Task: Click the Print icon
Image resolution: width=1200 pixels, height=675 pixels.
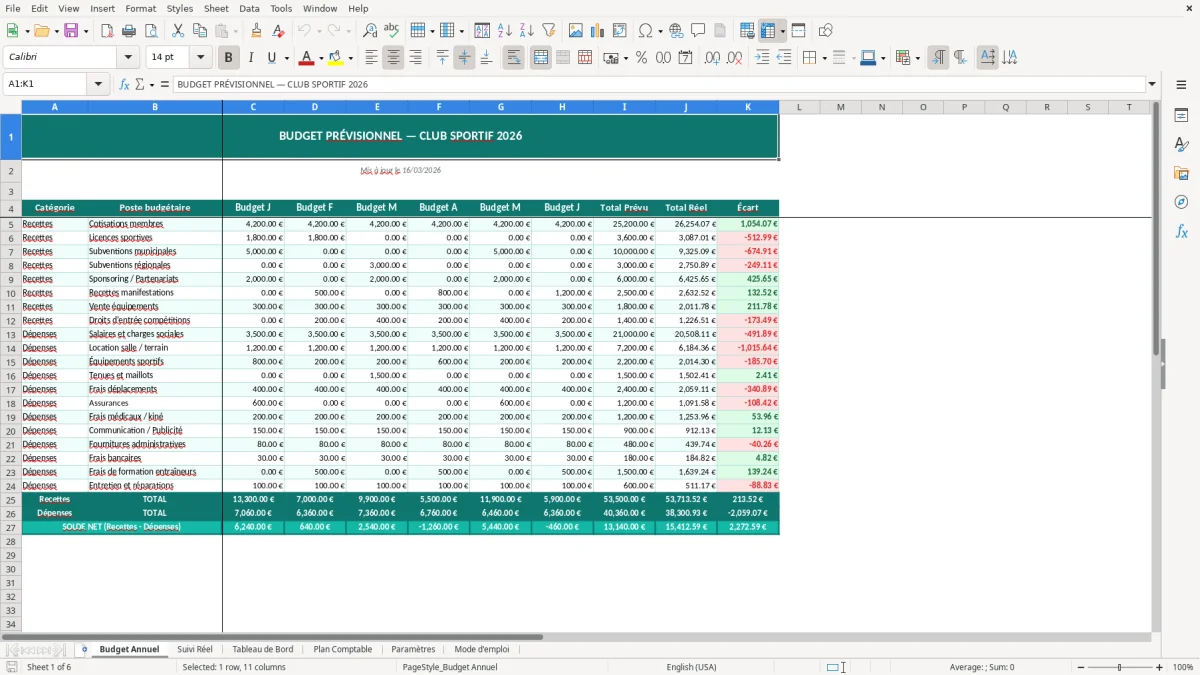Action: click(129, 31)
